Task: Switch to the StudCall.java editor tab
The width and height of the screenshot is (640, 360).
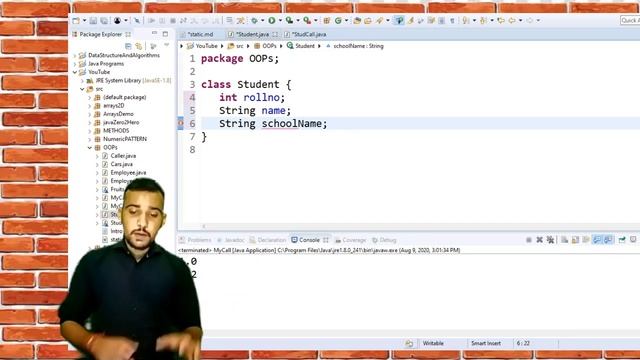Action: tap(306, 34)
